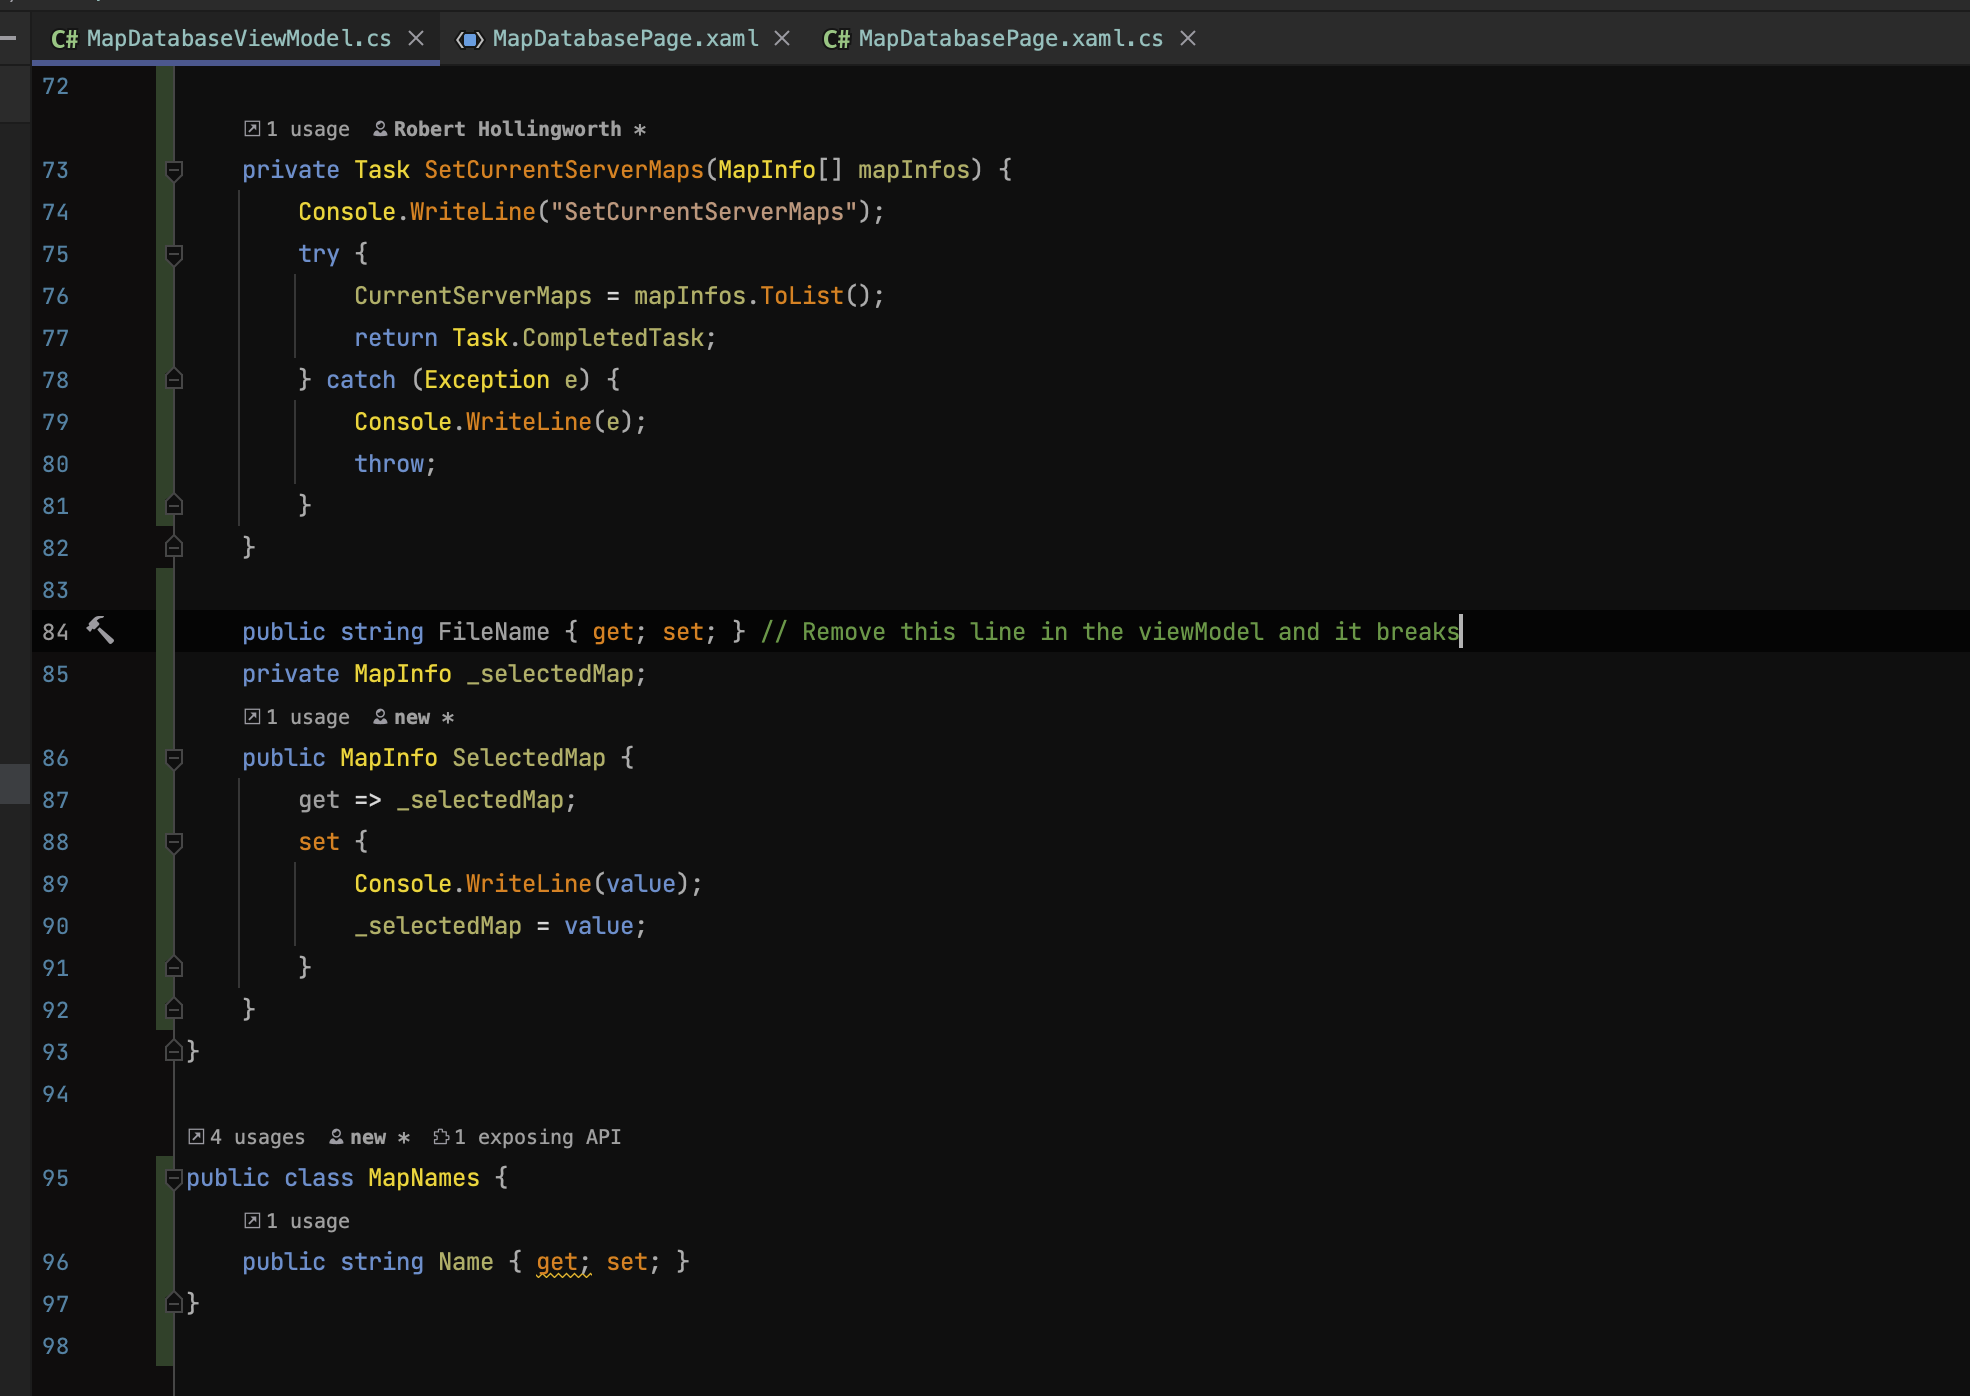Close the MapDatabaseViewModel.cs tab
This screenshot has width=1970, height=1396.
(416, 38)
